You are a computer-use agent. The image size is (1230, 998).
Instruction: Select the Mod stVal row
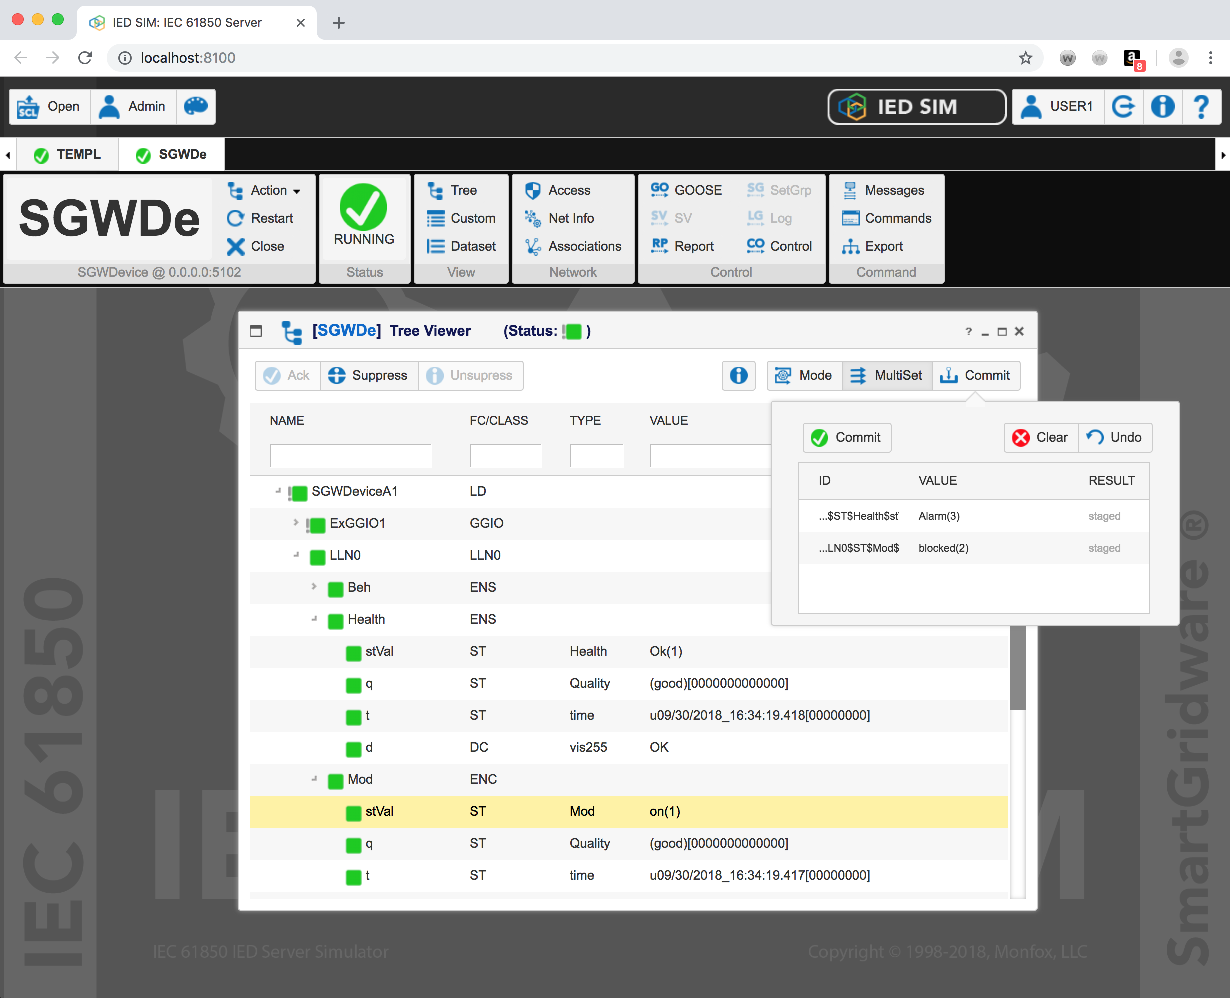click(629, 812)
